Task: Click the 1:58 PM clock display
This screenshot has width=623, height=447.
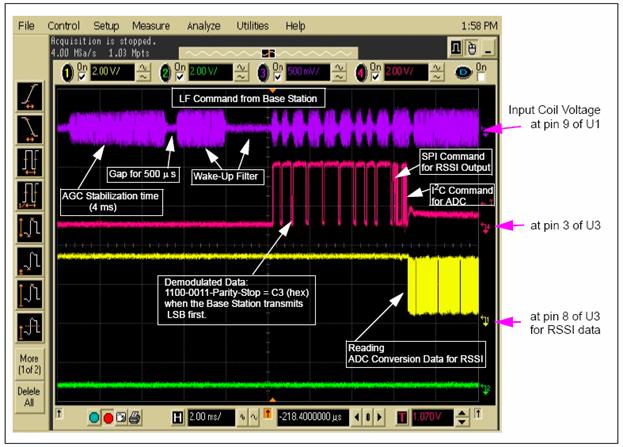Action: coord(479,26)
